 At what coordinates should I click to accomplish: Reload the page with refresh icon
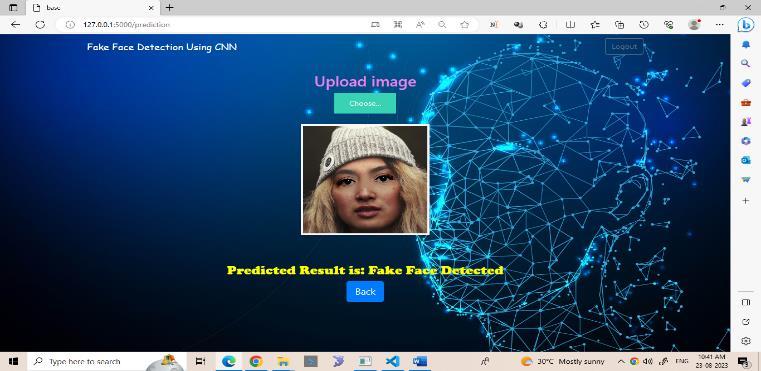pos(40,25)
